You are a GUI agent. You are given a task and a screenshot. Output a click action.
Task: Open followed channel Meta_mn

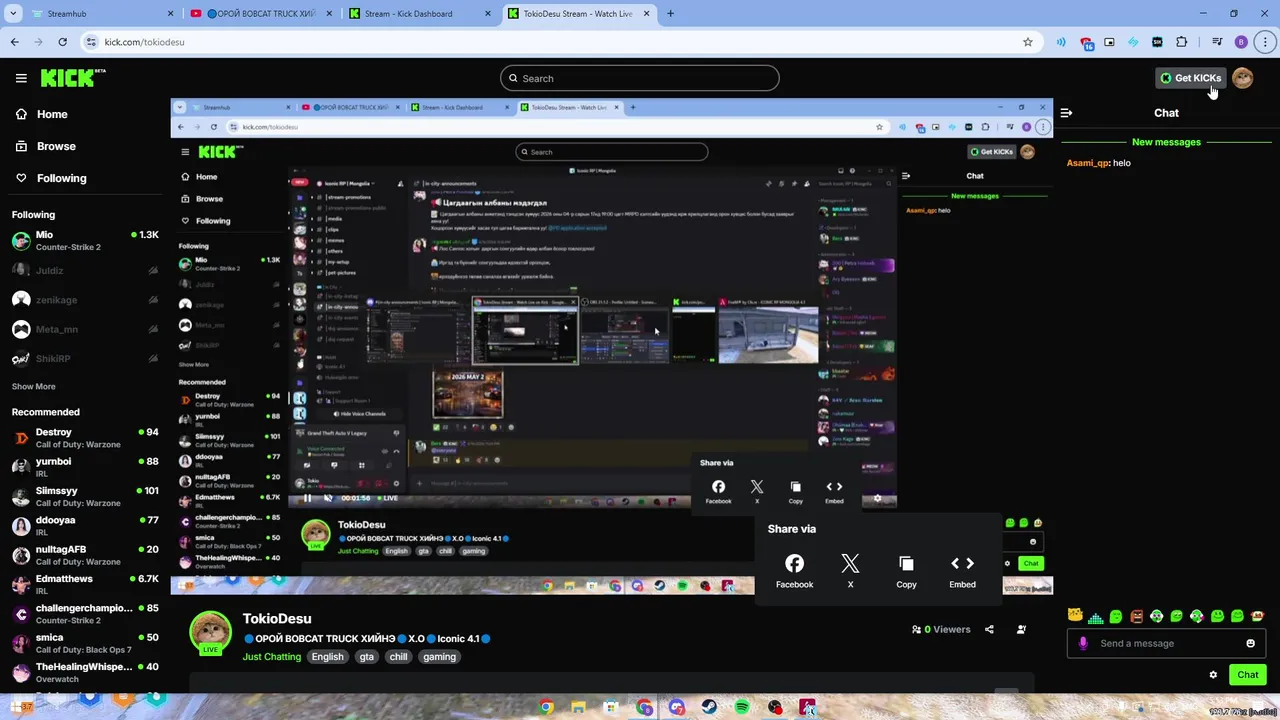point(85,329)
